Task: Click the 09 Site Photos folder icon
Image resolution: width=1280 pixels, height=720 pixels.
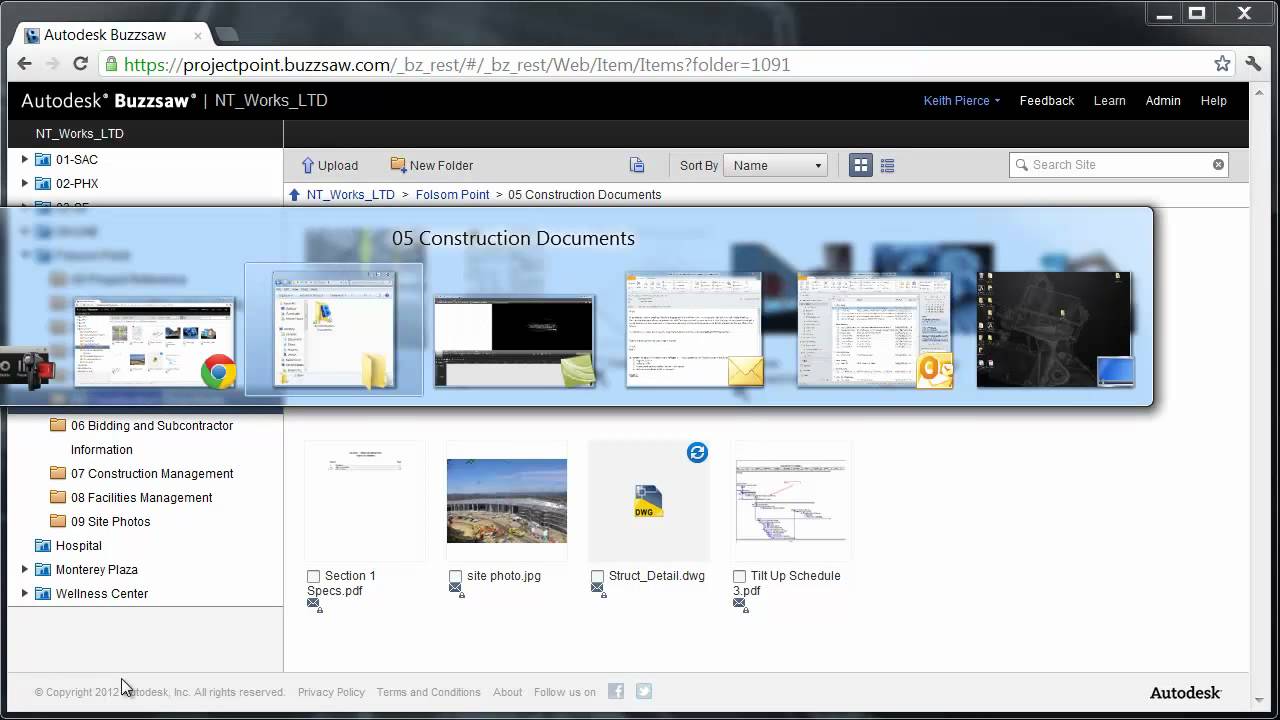Action: pos(58,521)
